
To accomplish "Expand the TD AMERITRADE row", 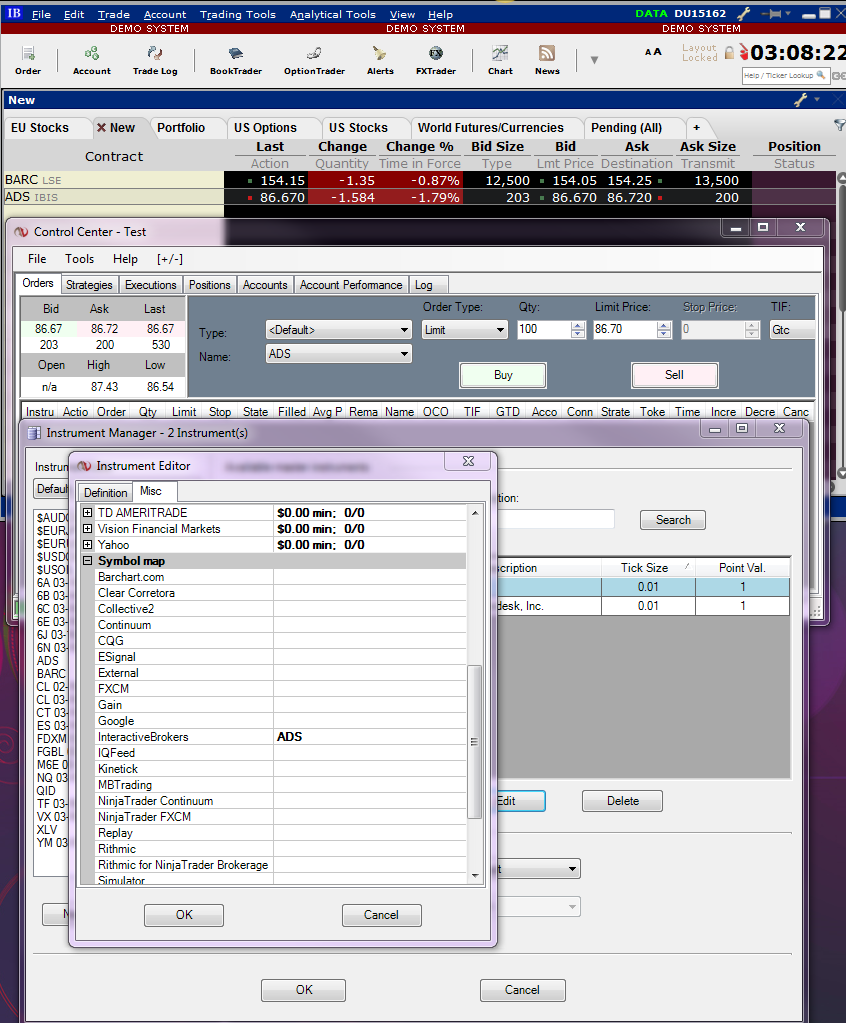I will (87, 513).
